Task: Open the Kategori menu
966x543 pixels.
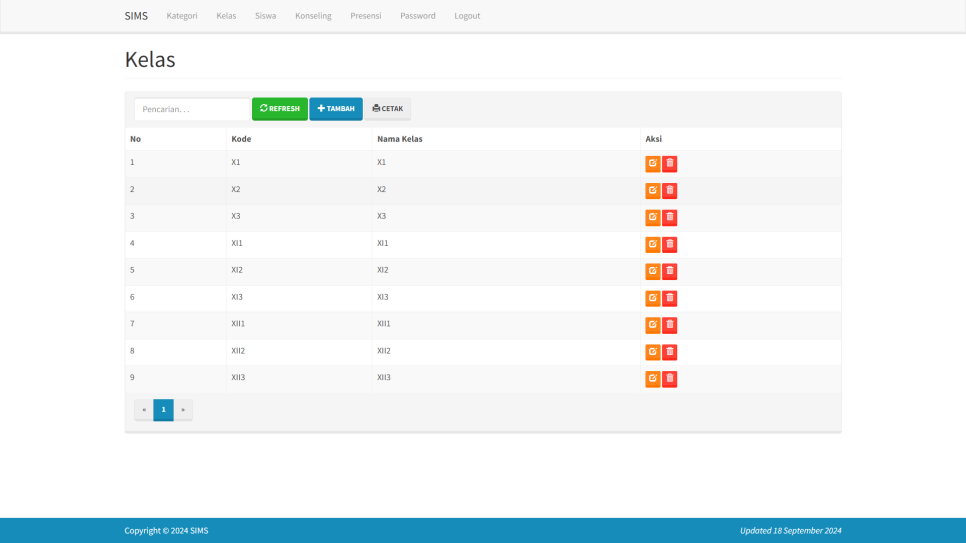Action: point(182,16)
